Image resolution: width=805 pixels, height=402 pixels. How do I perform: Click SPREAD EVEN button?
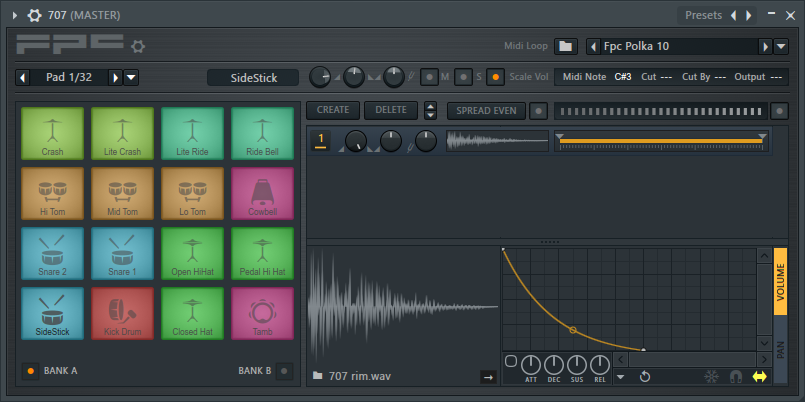point(486,111)
